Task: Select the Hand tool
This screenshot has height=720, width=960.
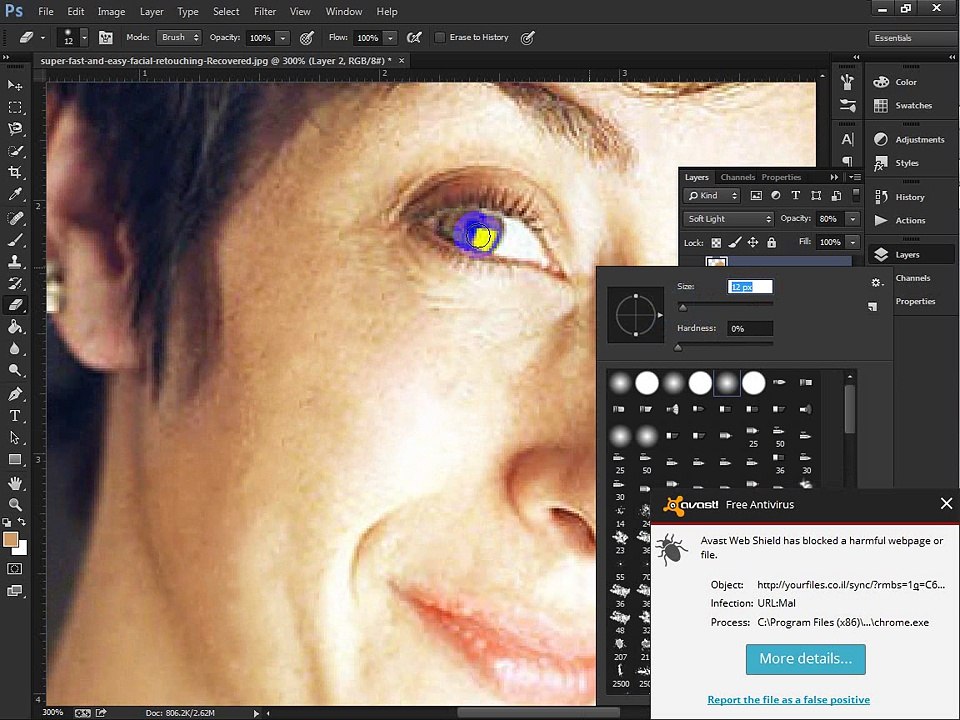Action: coord(15,483)
